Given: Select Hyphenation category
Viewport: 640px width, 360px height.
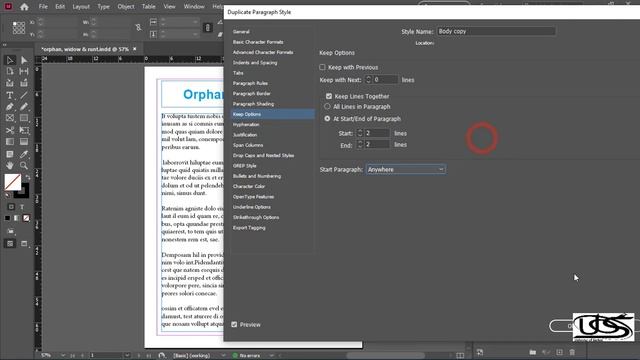Looking at the screenshot, I should click(246, 124).
